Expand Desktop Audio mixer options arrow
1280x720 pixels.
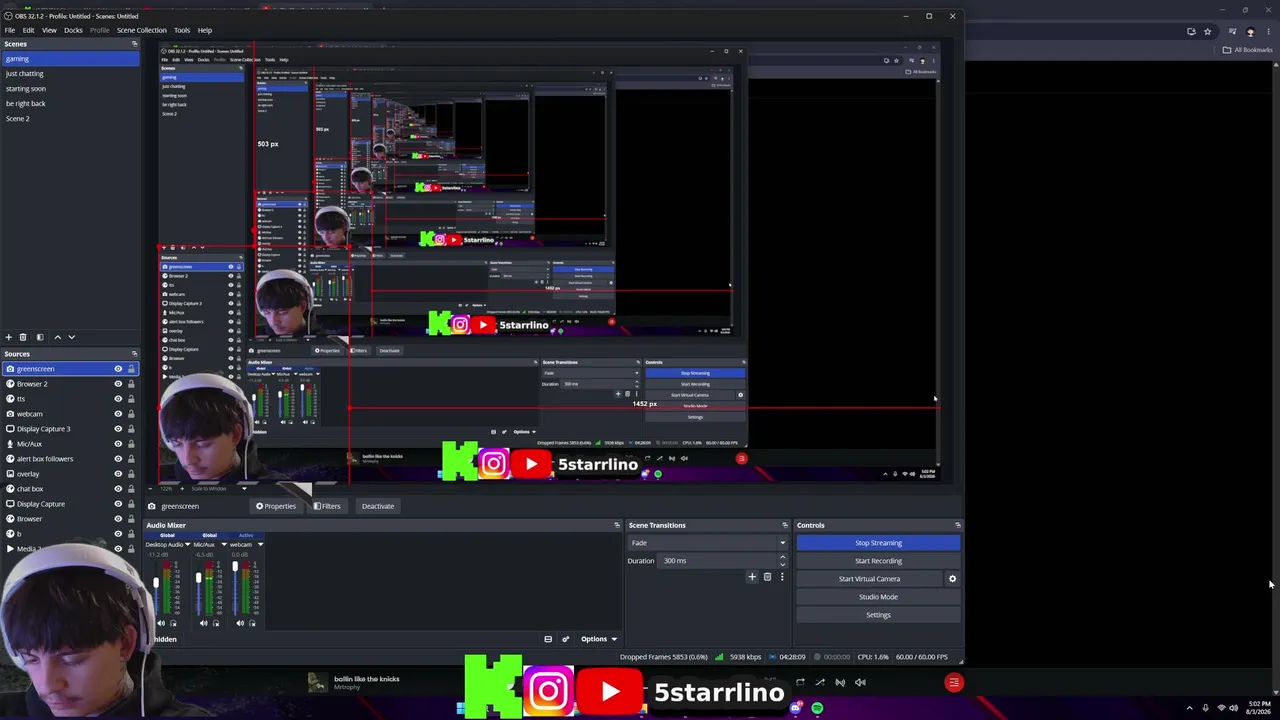coord(187,544)
